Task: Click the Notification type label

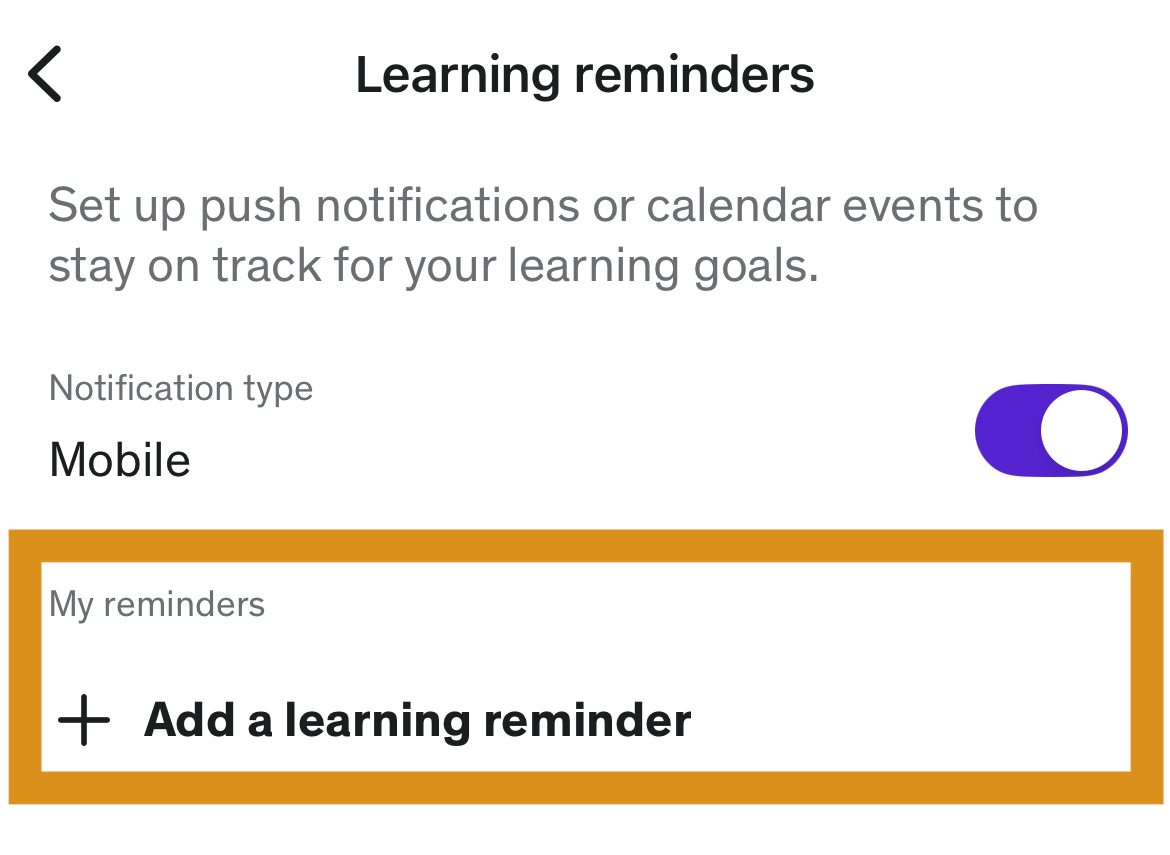Action: pyautogui.click(x=181, y=389)
